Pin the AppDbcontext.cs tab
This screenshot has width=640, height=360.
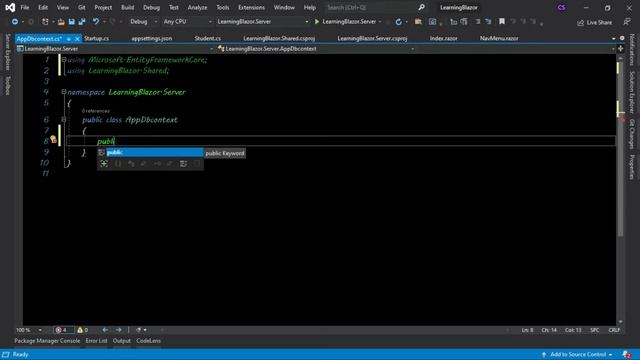pos(69,39)
